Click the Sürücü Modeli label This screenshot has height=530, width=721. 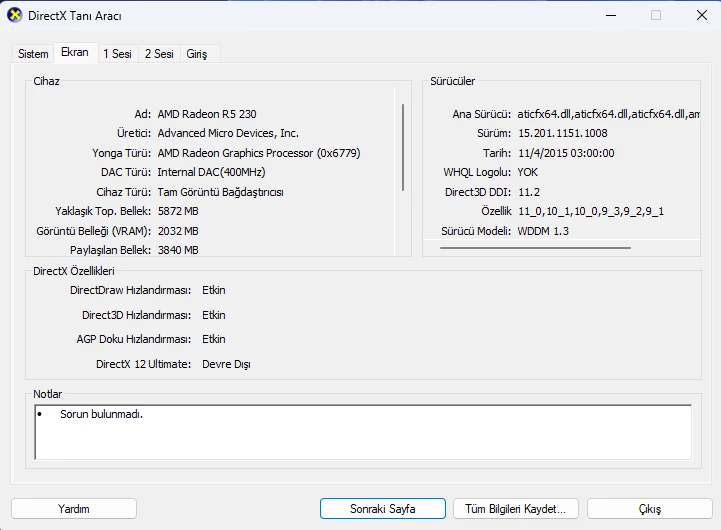pyautogui.click(x=476, y=231)
